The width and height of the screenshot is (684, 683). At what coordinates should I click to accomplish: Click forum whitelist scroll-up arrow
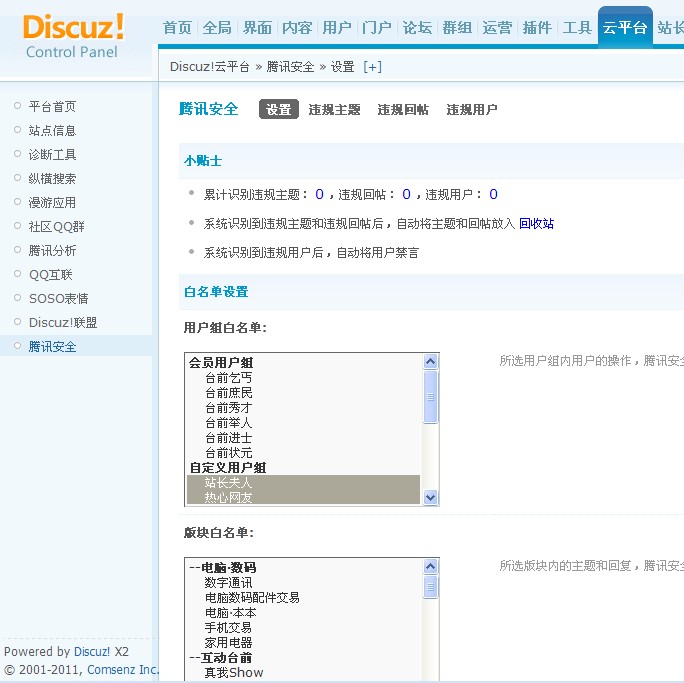(x=431, y=567)
